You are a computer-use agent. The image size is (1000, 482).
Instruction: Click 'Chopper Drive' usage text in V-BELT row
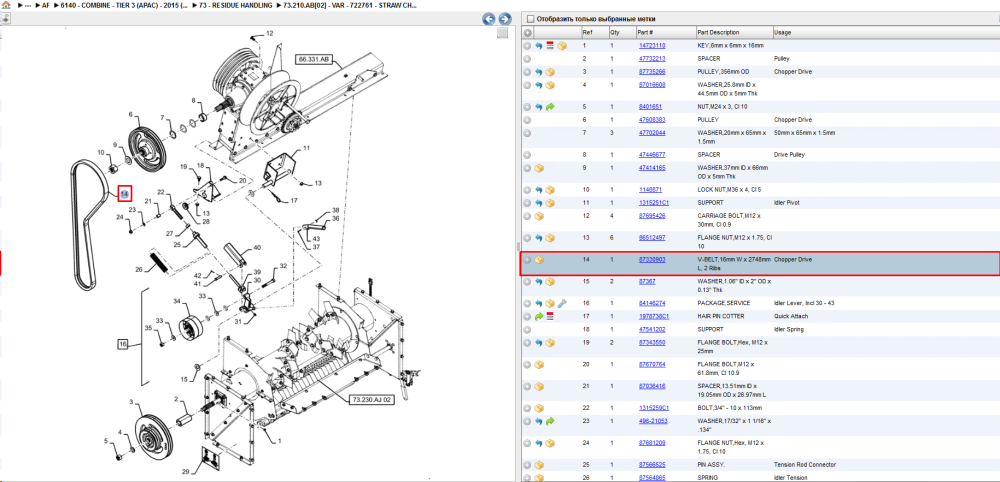coord(791,260)
